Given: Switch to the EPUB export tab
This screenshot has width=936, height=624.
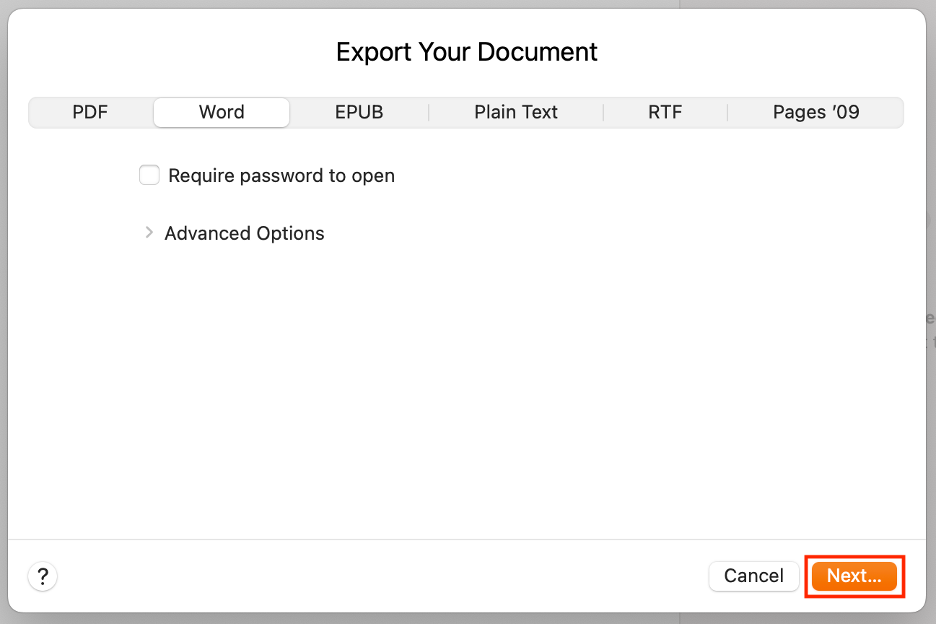Looking at the screenshot, I should [x=359, y=112].
